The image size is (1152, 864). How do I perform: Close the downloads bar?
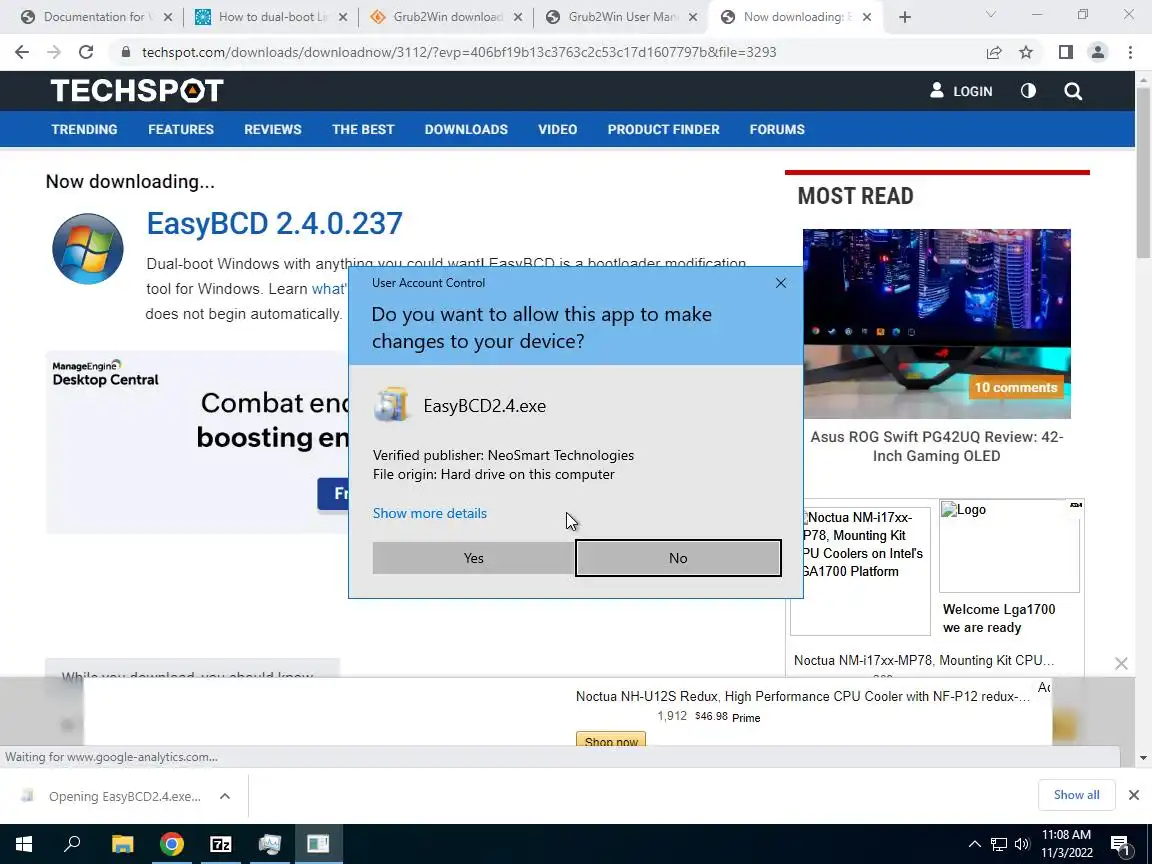tap(1134, 795)
